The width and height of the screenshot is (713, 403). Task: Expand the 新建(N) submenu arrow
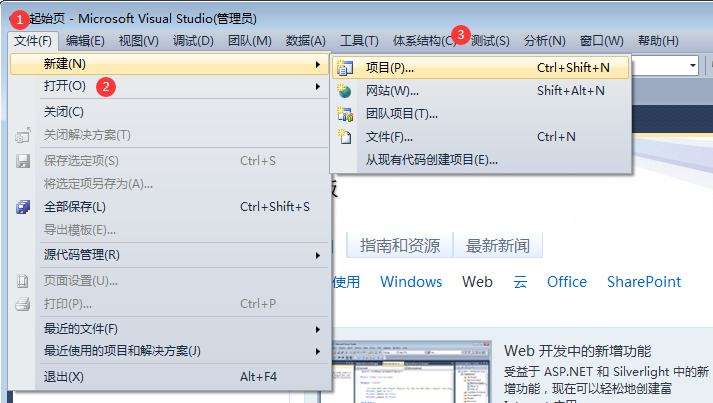pos(317,65)
